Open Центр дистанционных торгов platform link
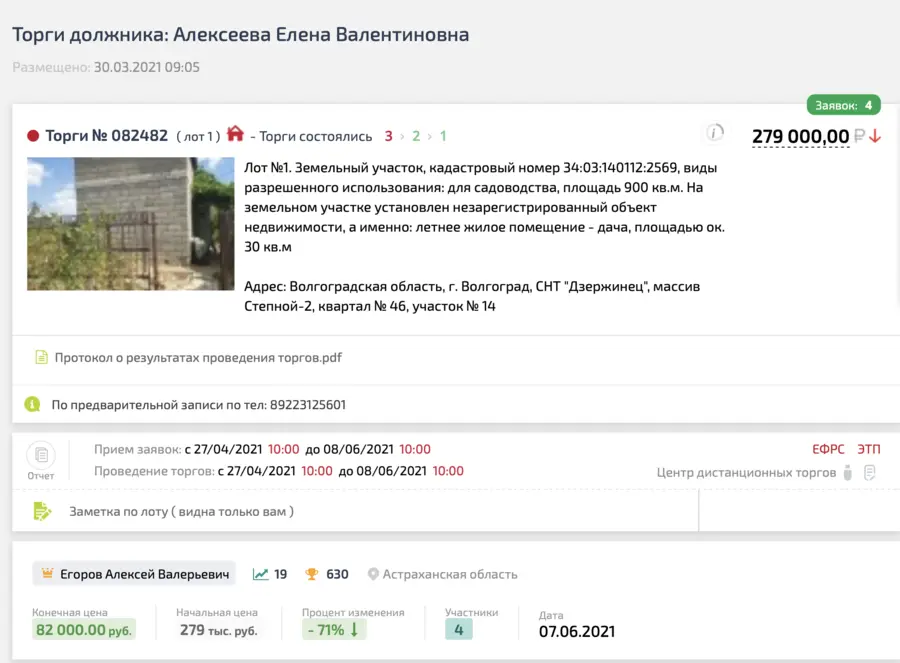The height and width of the screenshot is (663, 900). click(746, 472)
